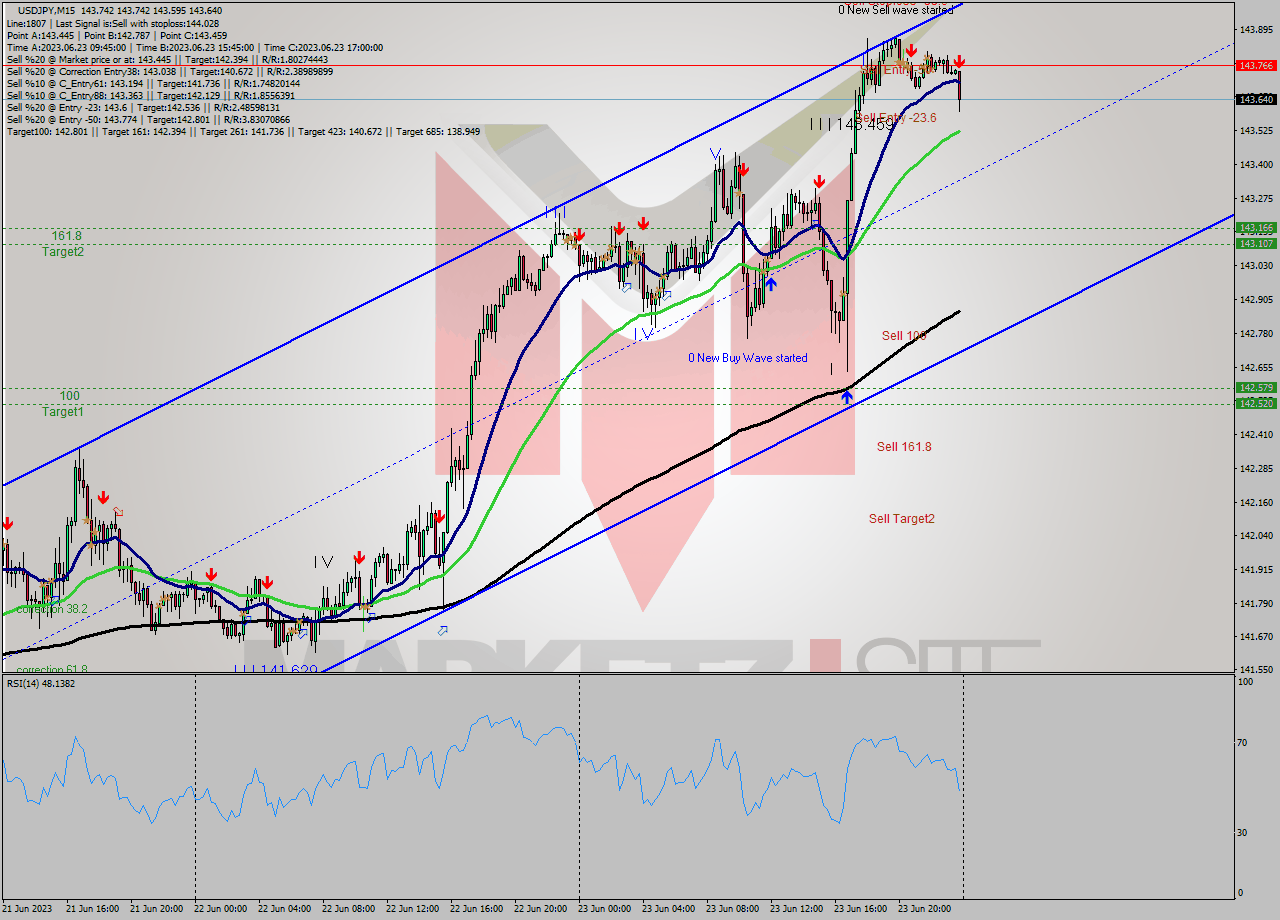Click the green 'Target1' label

click(63, 412)
